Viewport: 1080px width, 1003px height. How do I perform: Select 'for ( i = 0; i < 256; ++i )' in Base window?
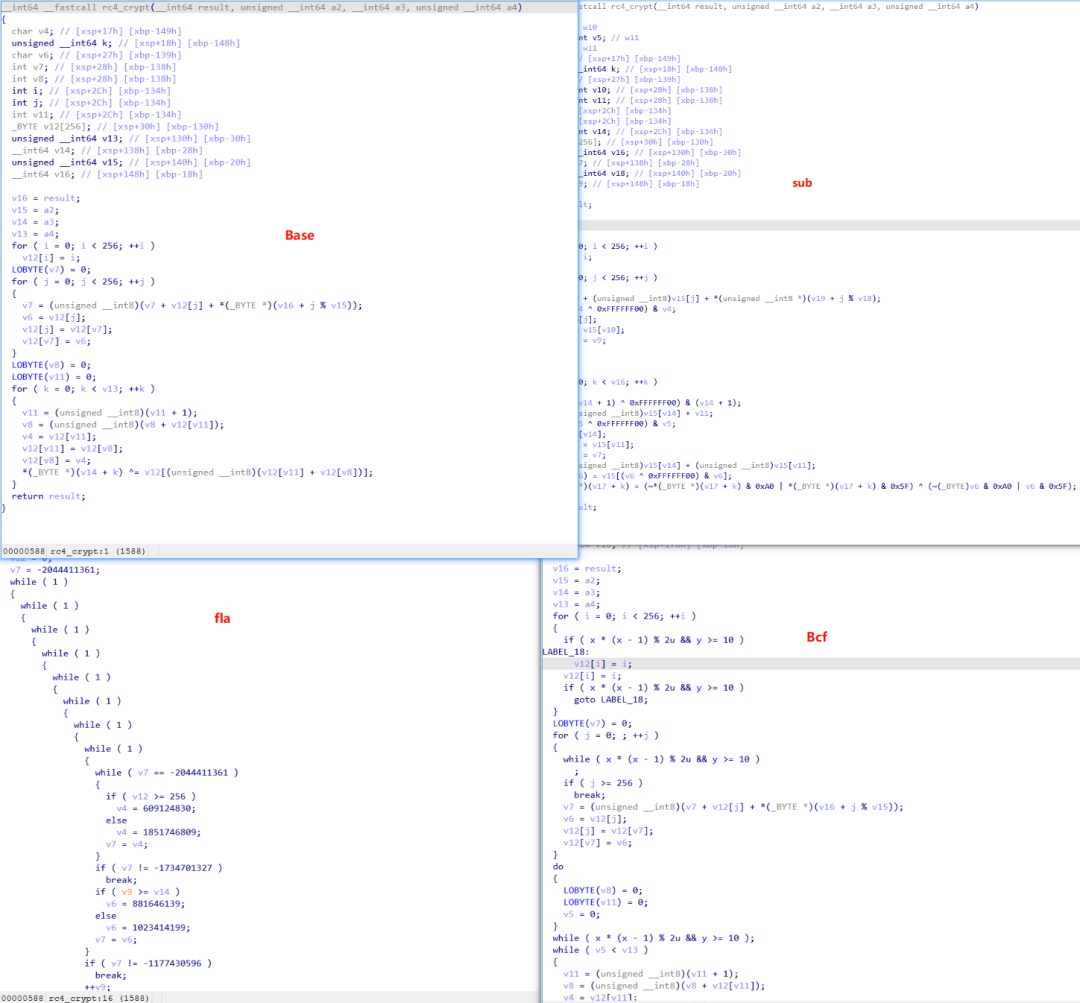point(83,246)
